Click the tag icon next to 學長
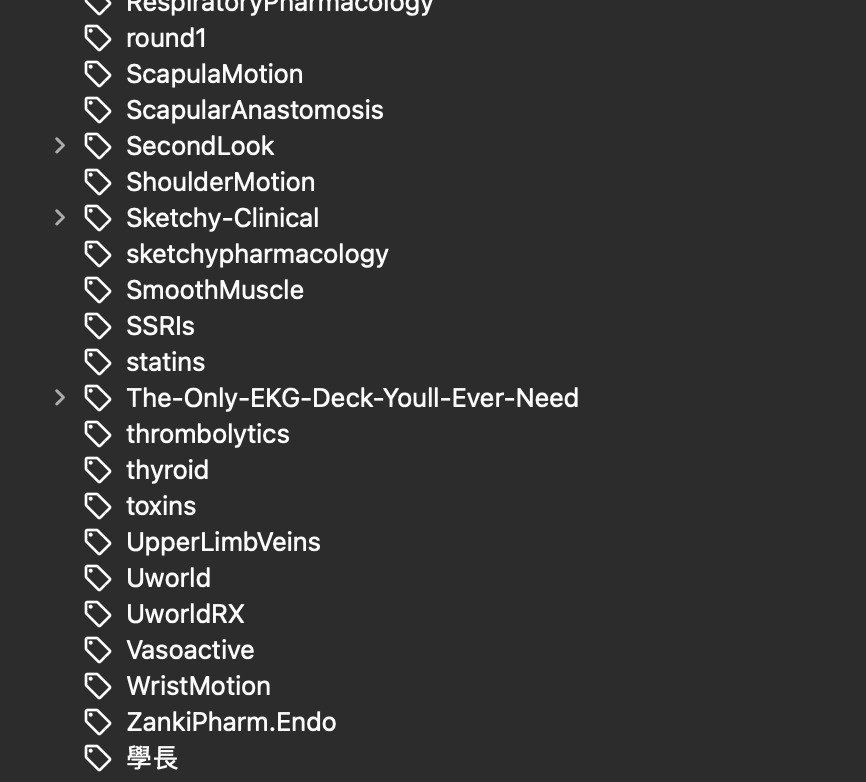 (x=97, y=758)
